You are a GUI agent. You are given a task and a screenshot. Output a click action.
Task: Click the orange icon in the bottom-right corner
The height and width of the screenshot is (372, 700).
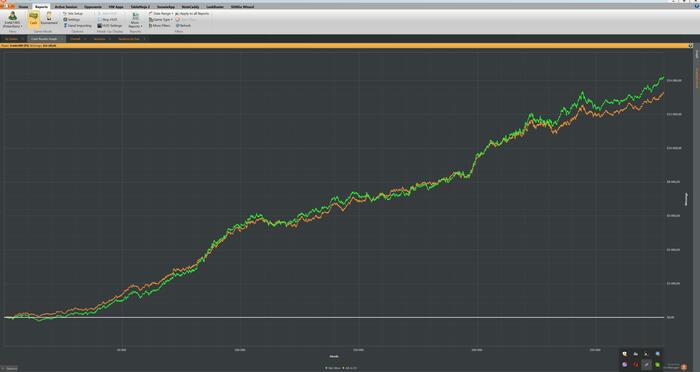[684, 367]
